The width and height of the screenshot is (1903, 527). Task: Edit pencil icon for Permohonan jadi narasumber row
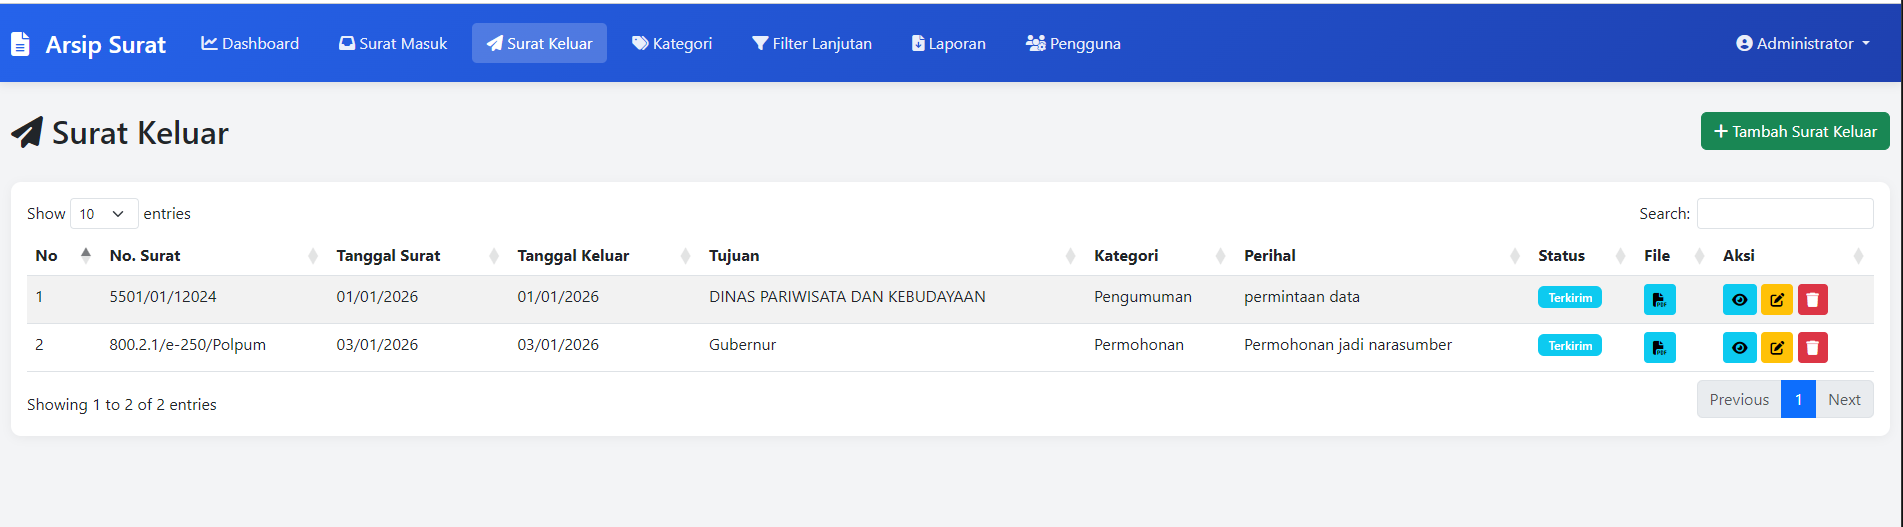pos(1776,347)
